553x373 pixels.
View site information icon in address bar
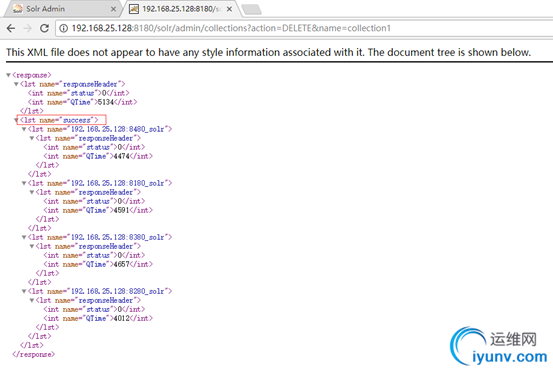pos(63,28)
